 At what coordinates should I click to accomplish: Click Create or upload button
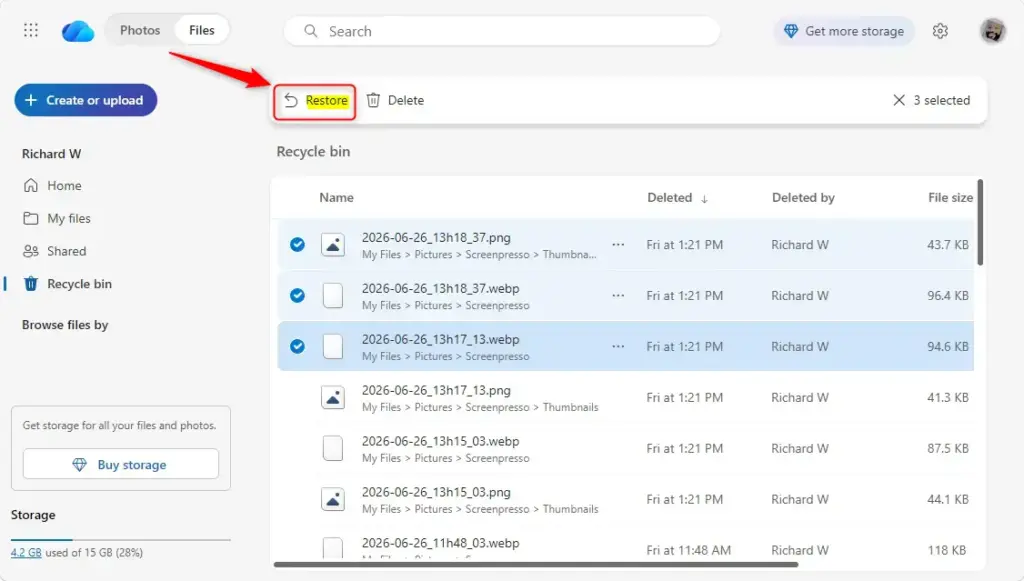click(x=86, y=100)
